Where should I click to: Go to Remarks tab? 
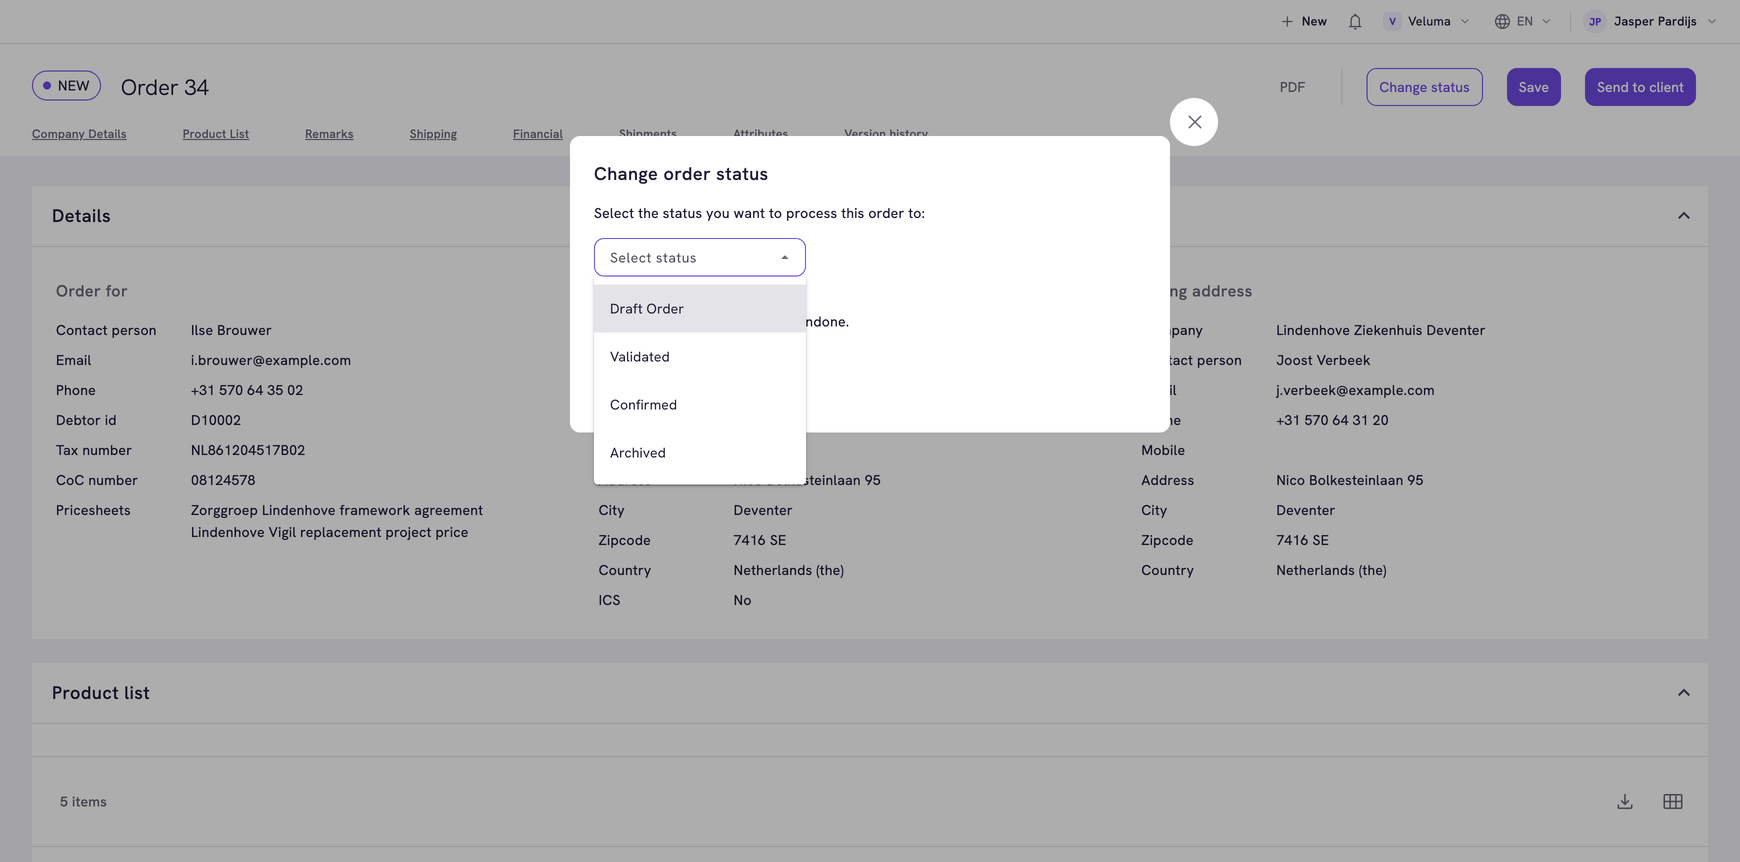click(329, 134)
